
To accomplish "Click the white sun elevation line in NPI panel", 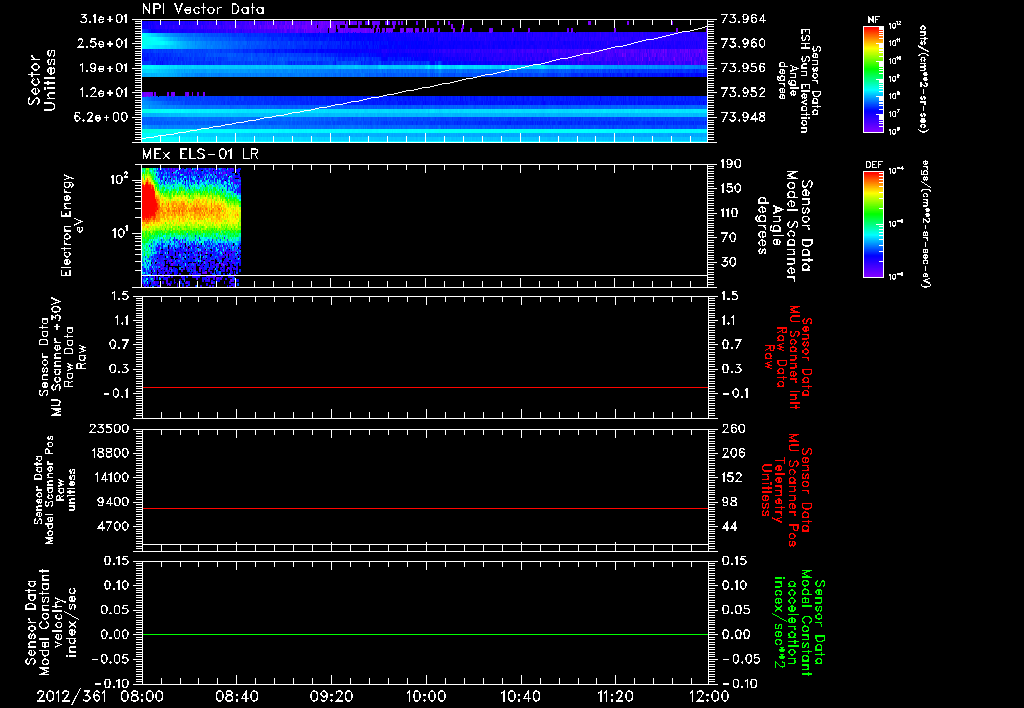I will point(425,85).
